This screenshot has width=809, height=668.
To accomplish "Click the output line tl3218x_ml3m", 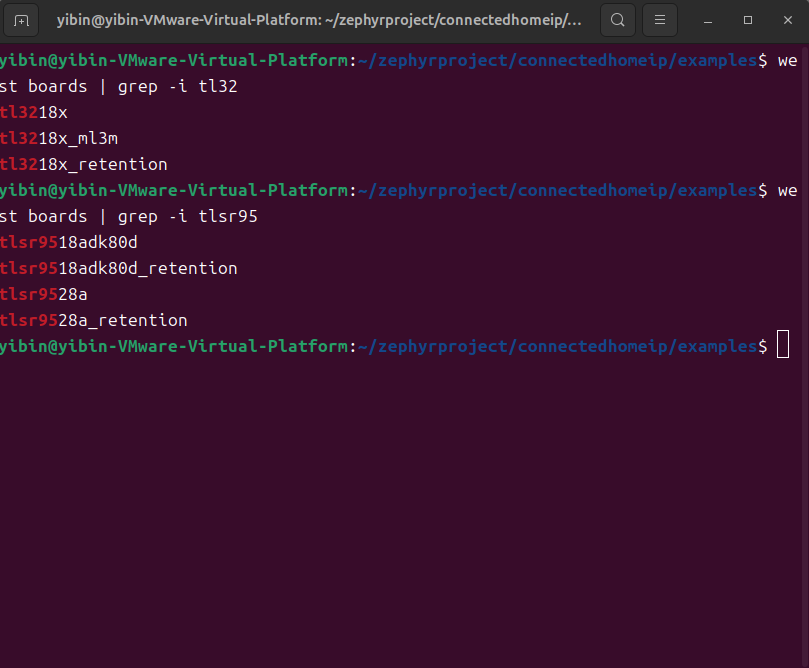I will coord(59,138).
